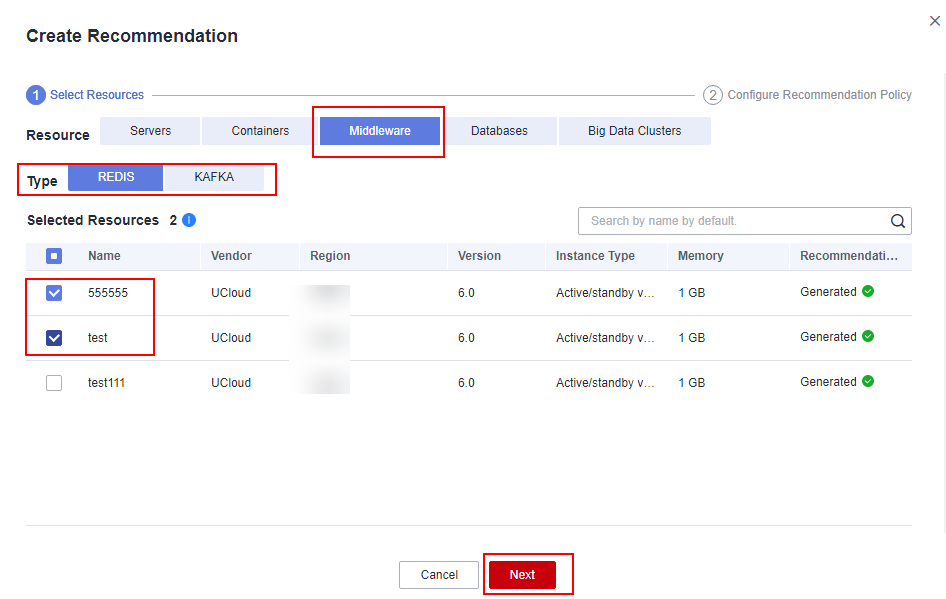Click the Selected Resources info icon
This screenshot has width=946, height=599.
tap(189, 220)
